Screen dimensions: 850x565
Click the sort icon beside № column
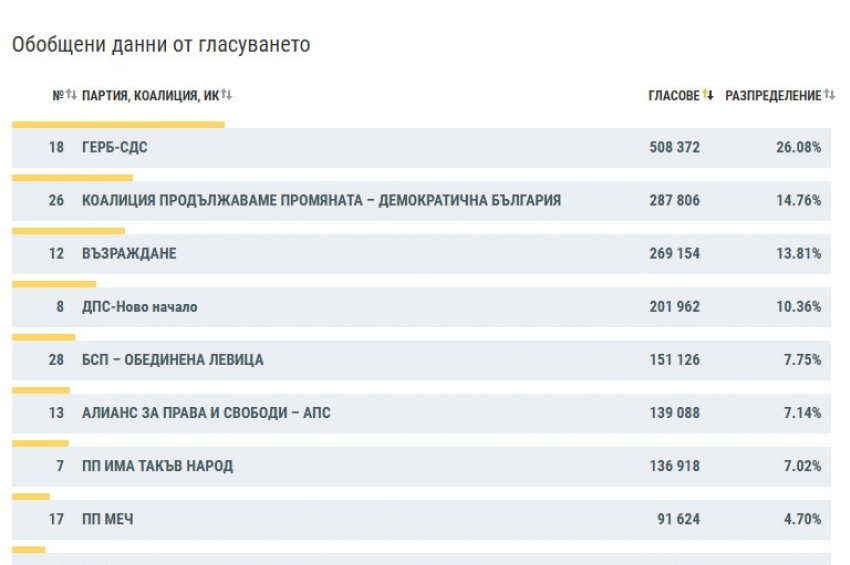pos(71,95)
